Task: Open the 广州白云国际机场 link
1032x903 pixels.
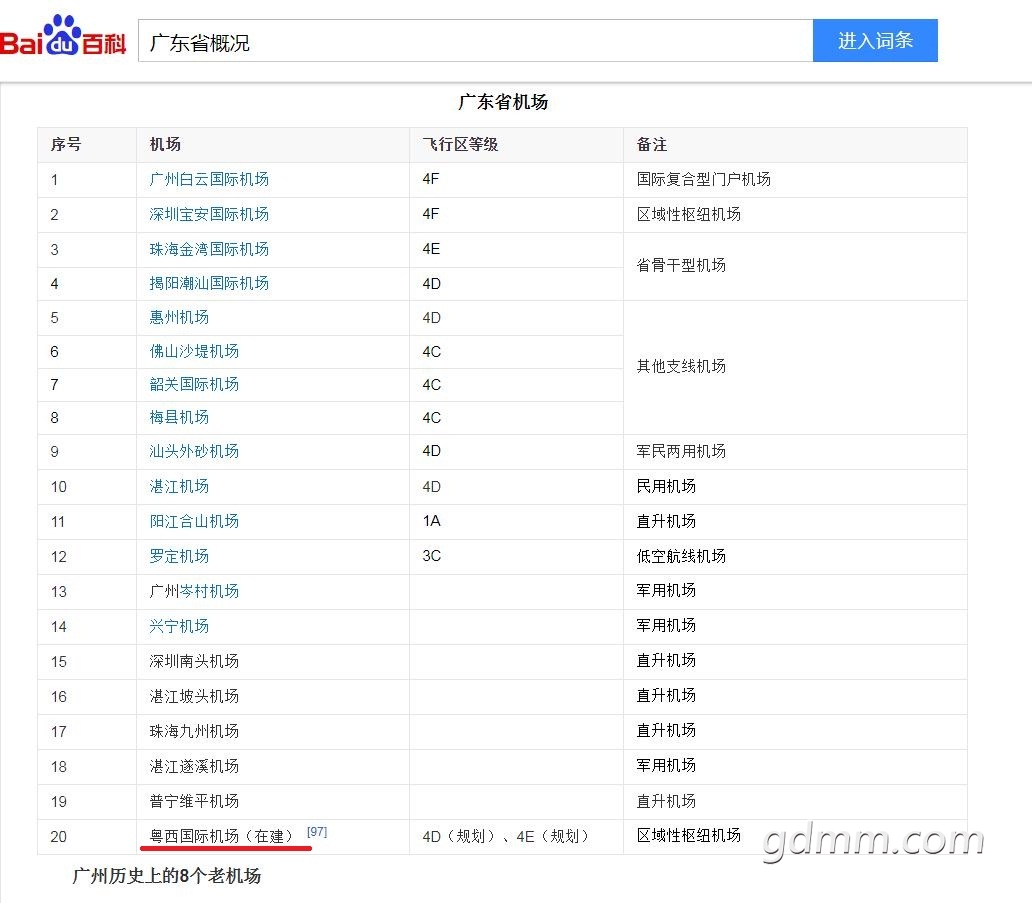Action: [x=209, y=179]
